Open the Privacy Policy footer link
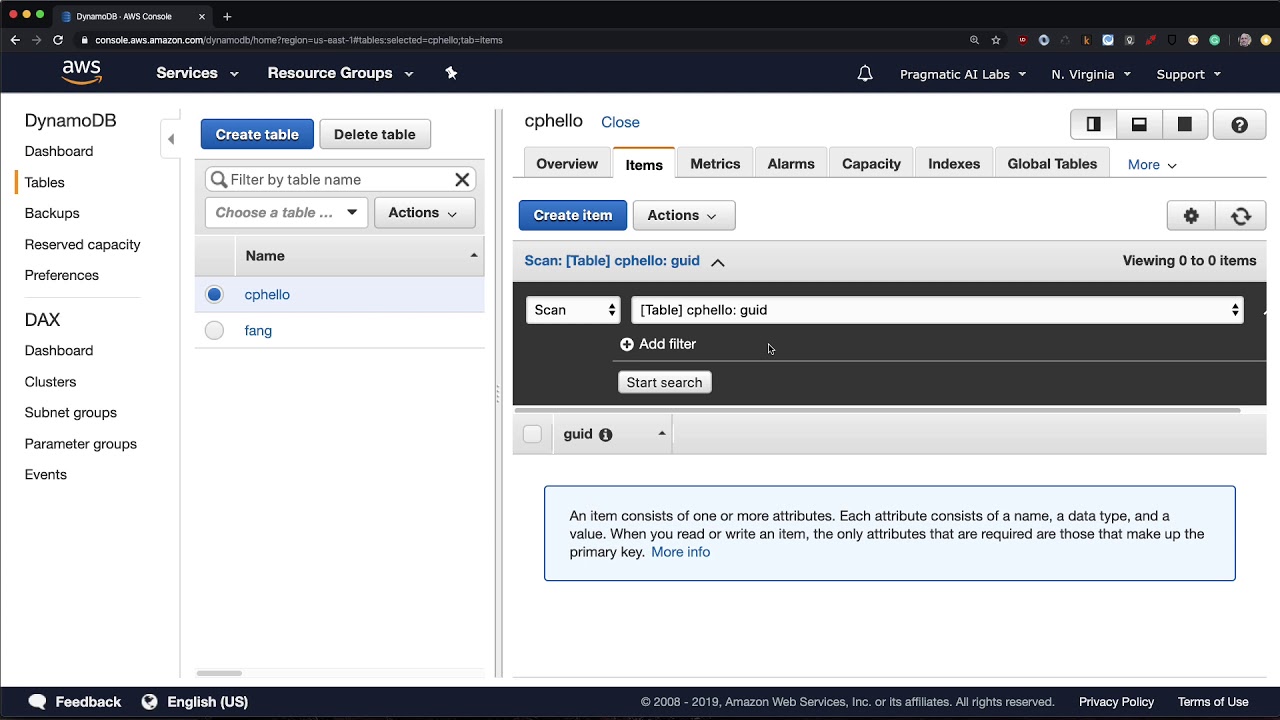Image resolution: width=1280 pixels, height=720 pixels. (x=1116, y=702)
